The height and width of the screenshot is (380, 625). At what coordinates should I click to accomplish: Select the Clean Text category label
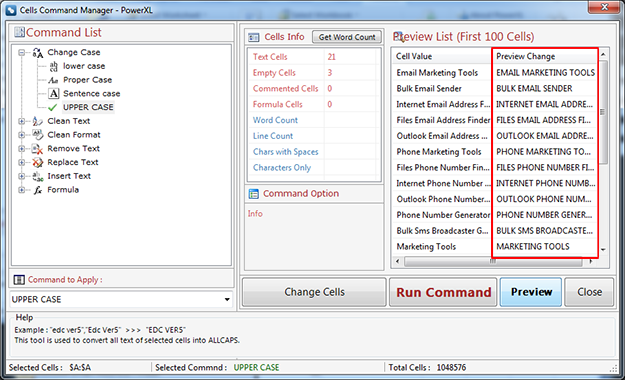(x=69, y=121)
